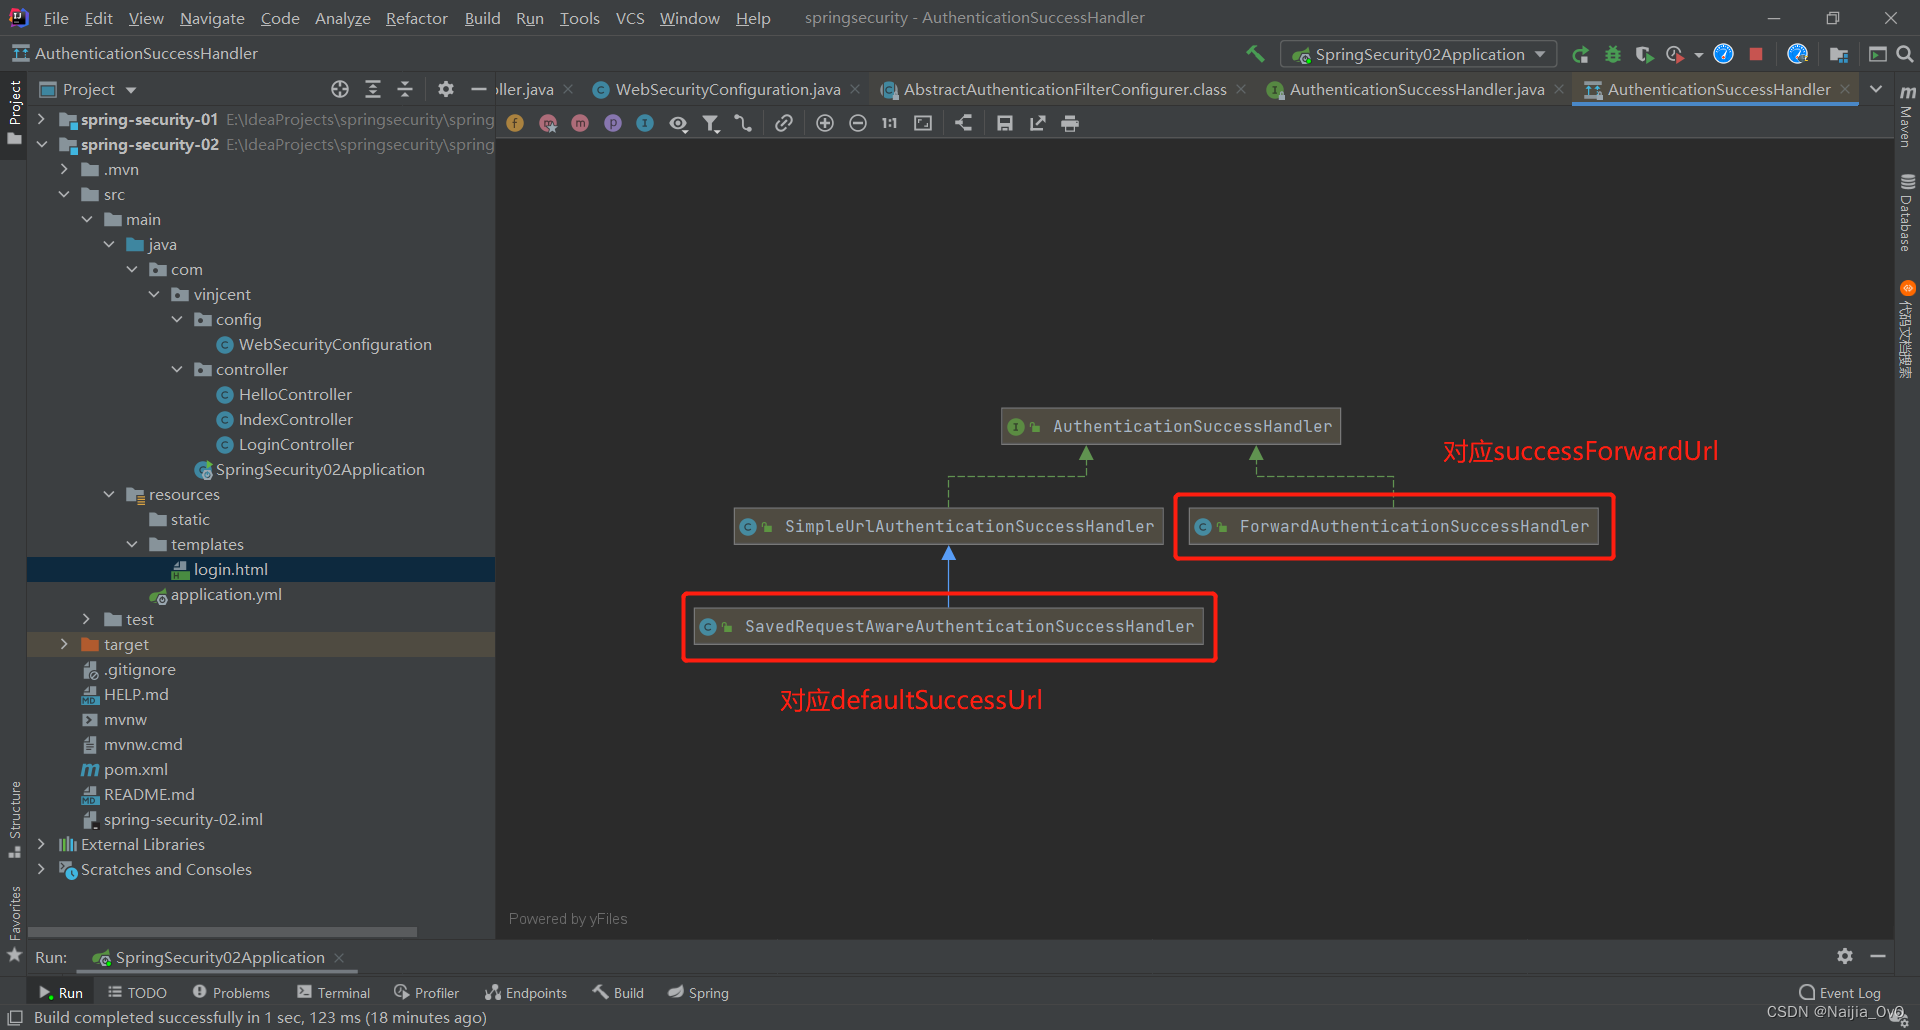The image size is (1920, 1030).
Task: Expand all nodes in Project panel
Action: 373,89
